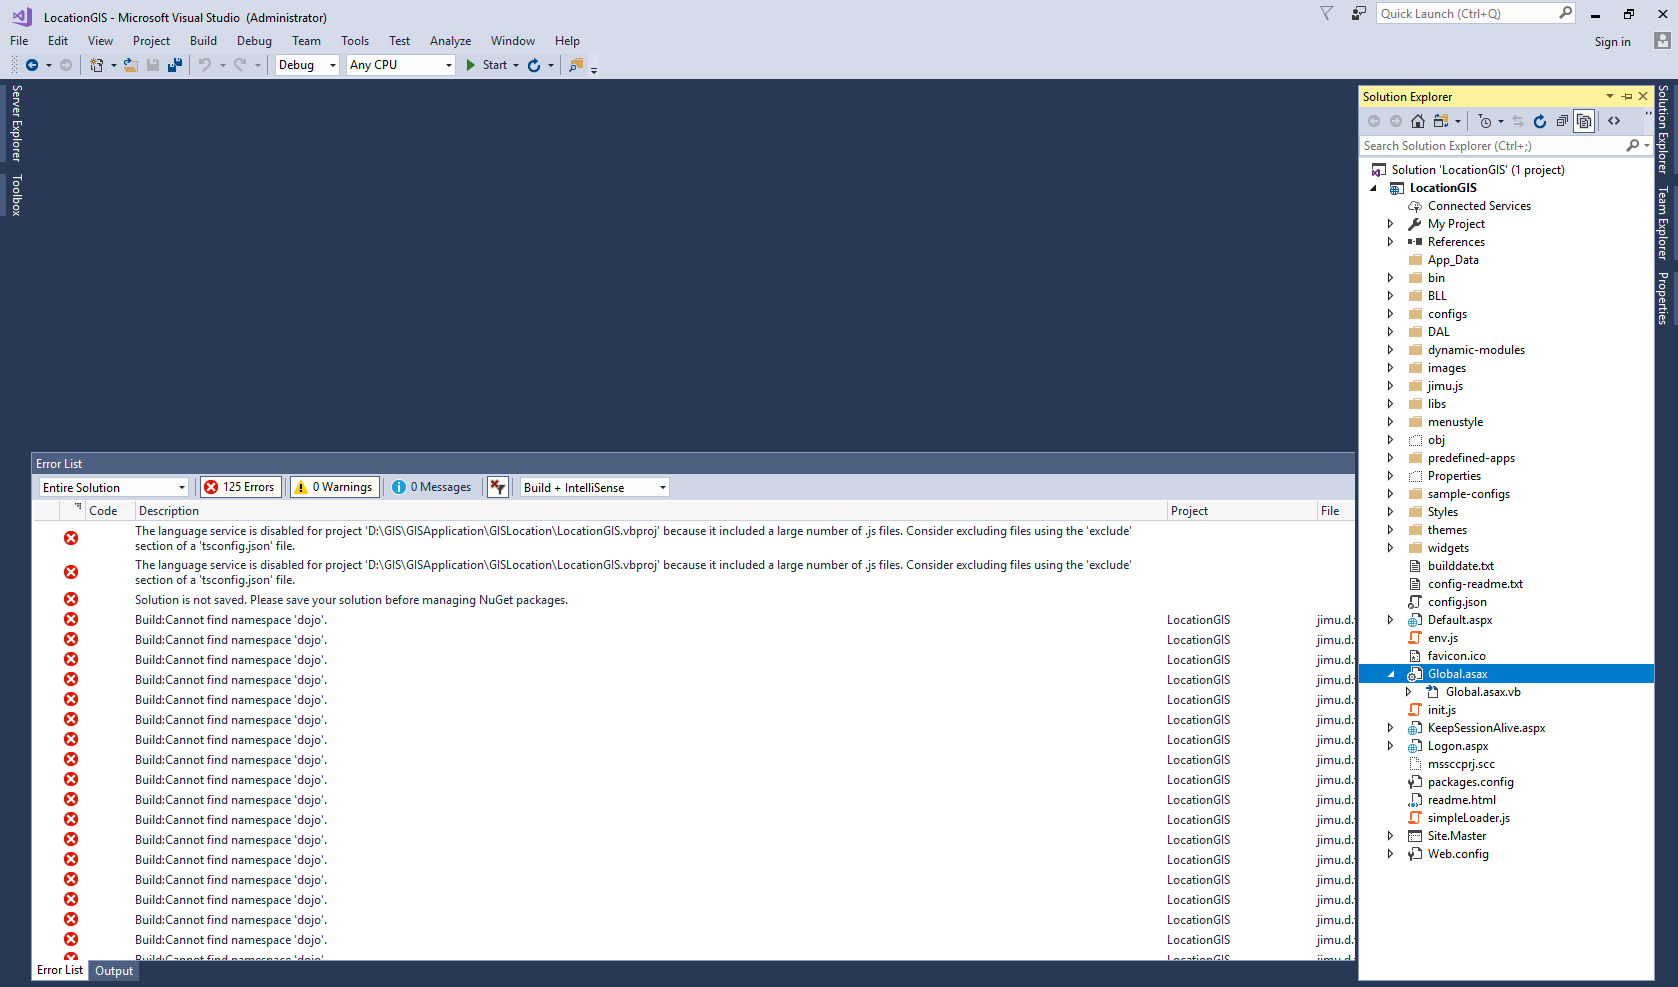Switch to the Output tab
1678x987 pixels.
point(114,971)
